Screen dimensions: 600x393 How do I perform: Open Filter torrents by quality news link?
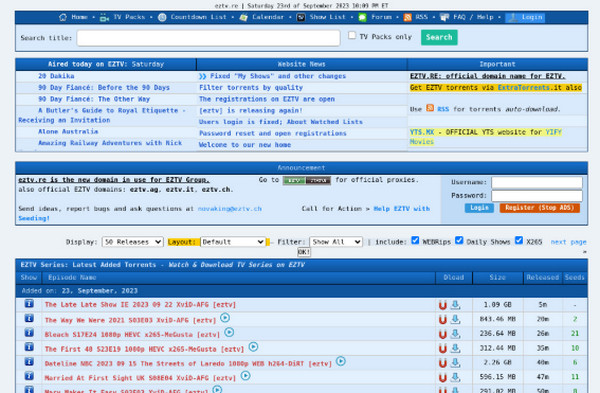point(251,88)
